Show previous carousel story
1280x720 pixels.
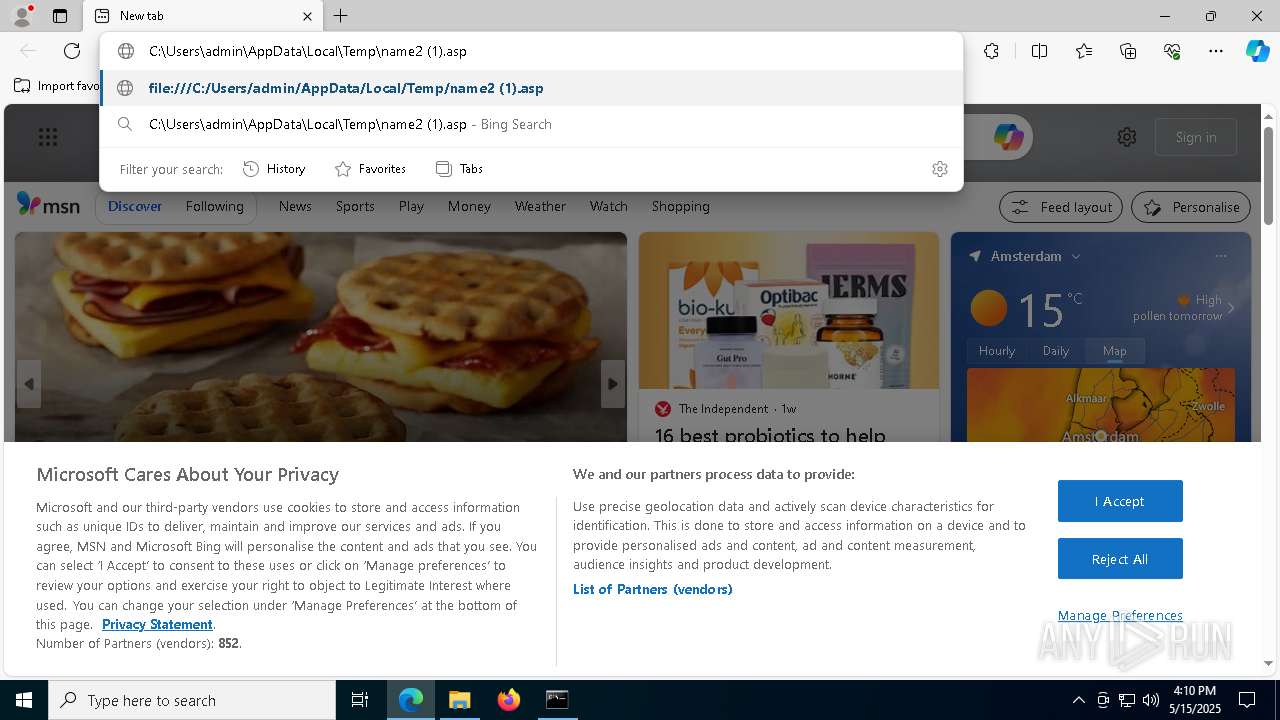(x=29, y=384)
